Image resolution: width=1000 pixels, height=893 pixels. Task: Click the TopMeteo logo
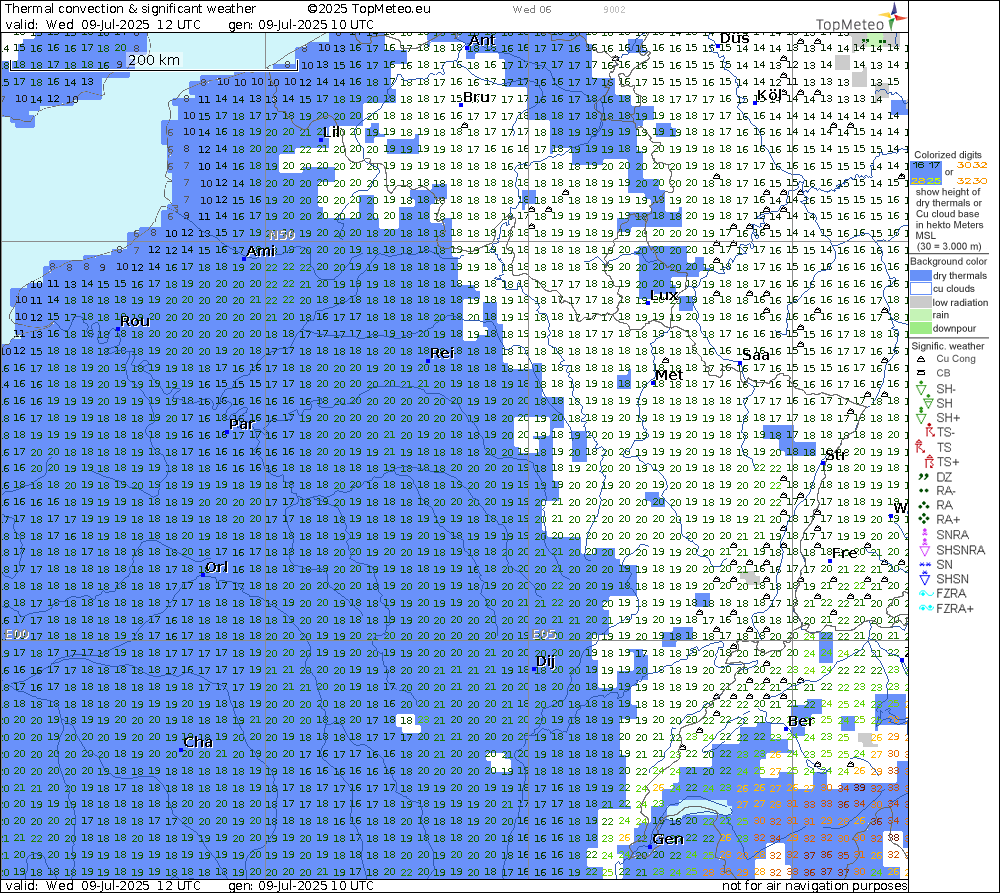860,18
